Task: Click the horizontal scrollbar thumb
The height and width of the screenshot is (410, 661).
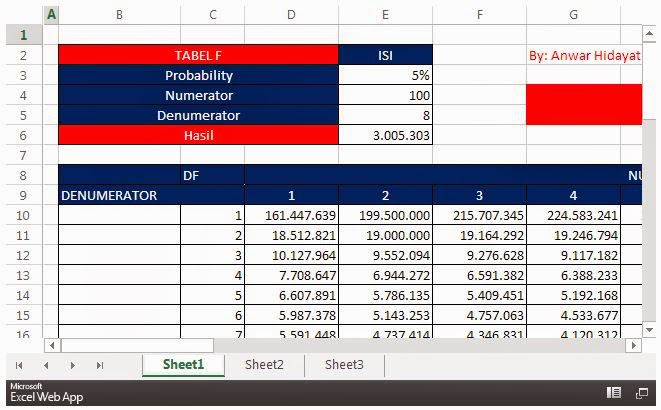Action: click(x=137, y=346)
